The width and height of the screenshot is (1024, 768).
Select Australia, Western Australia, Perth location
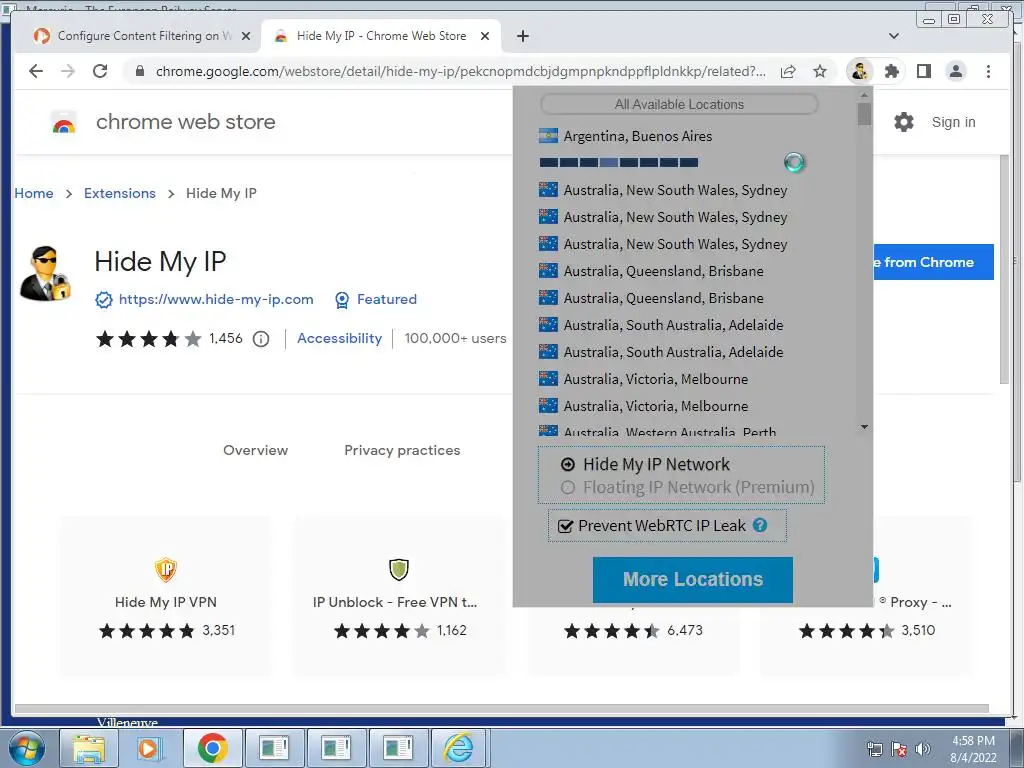pyautogui.click(x=669, y=432)
